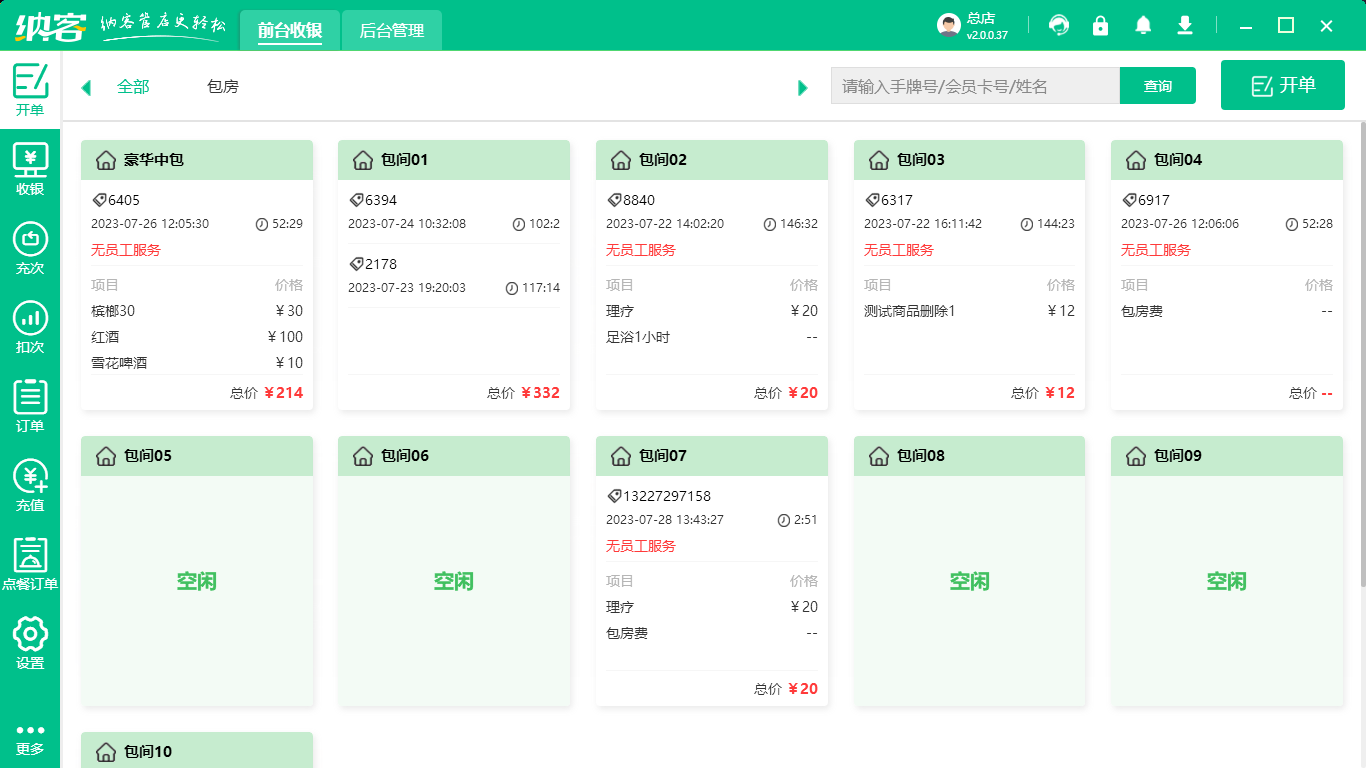
Task: Click the customer service headset icon
Action: coord(1059,26)
